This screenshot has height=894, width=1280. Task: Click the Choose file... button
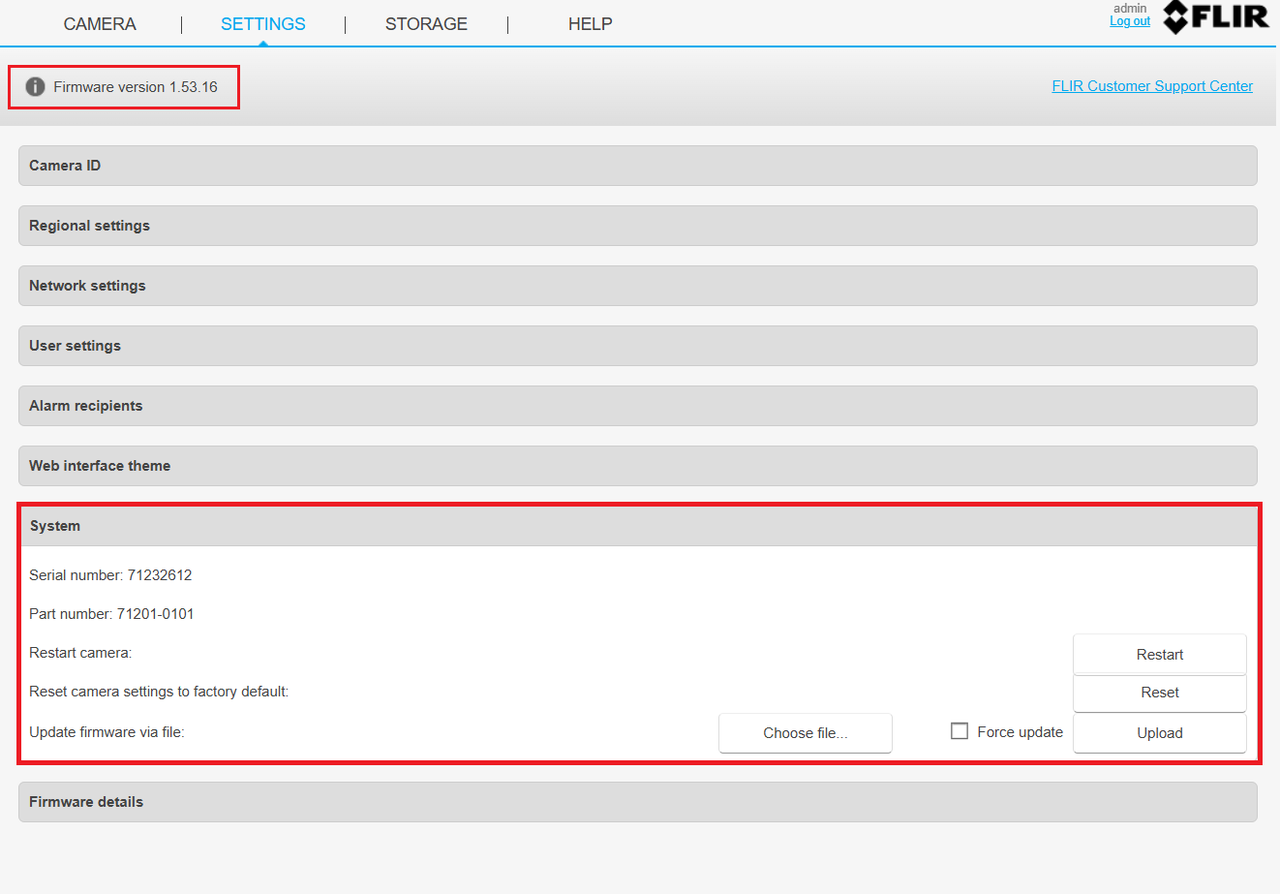pos(805,733)
